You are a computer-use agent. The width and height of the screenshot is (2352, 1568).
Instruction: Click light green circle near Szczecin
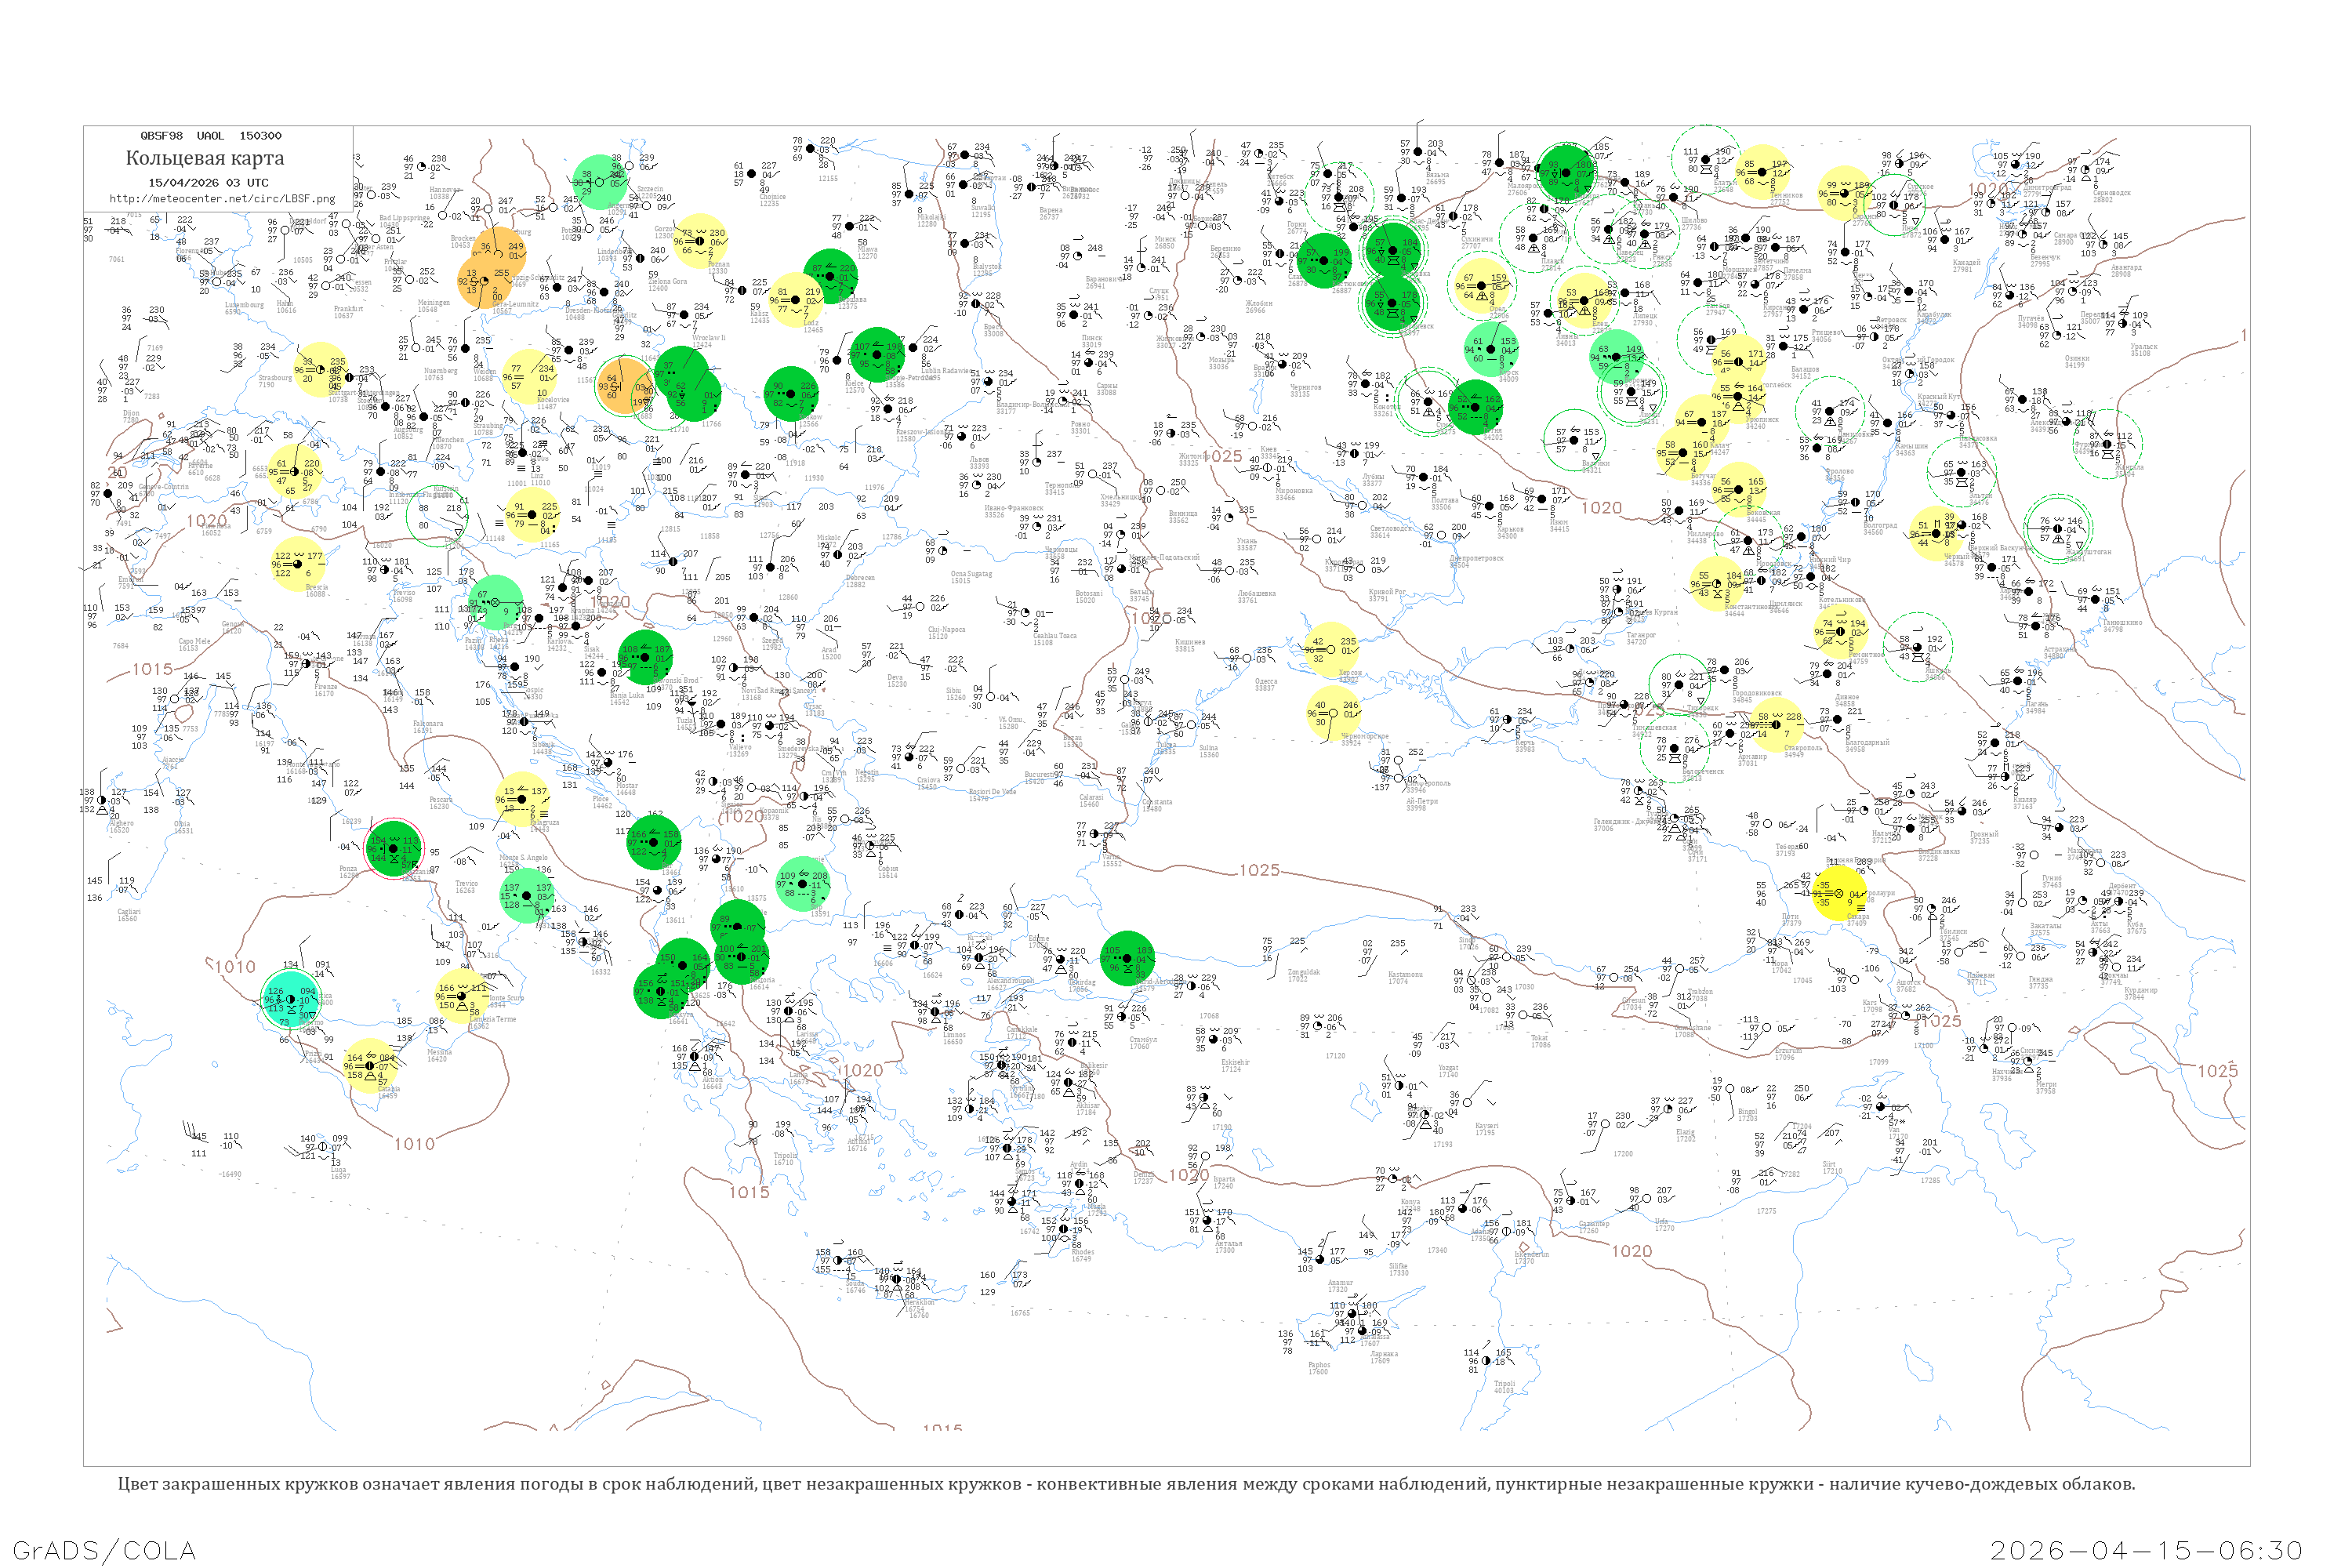click(600, 182)
